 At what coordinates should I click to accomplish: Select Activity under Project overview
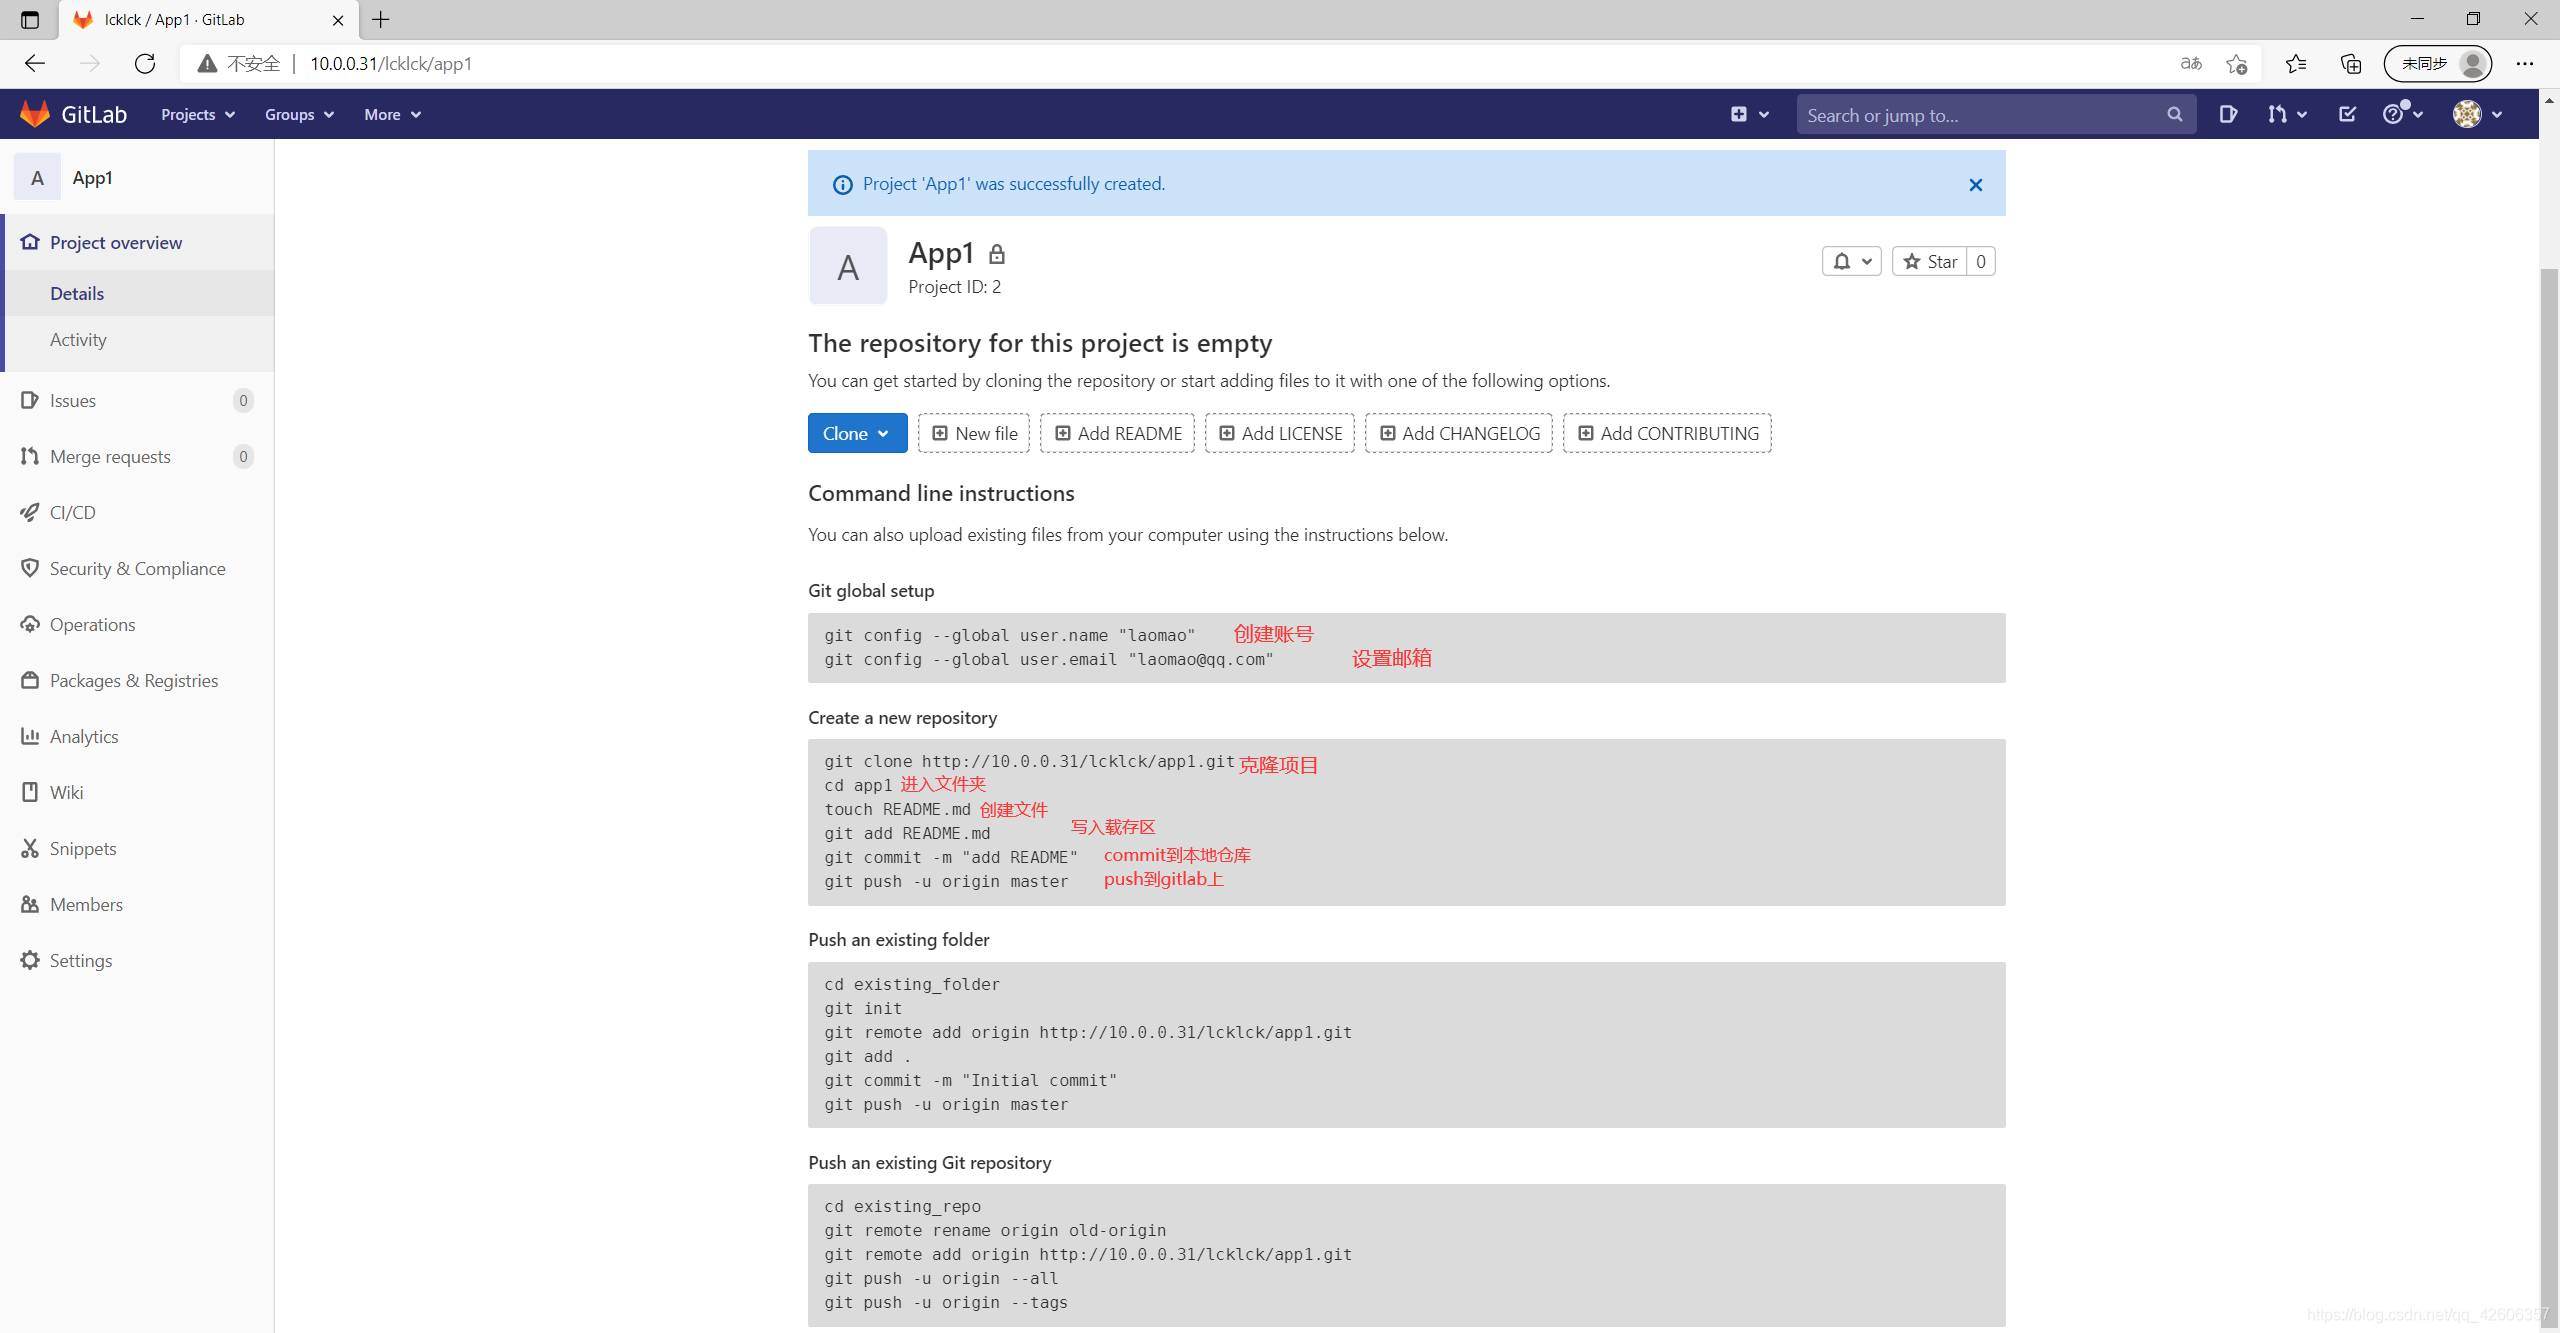coord(78,340)
